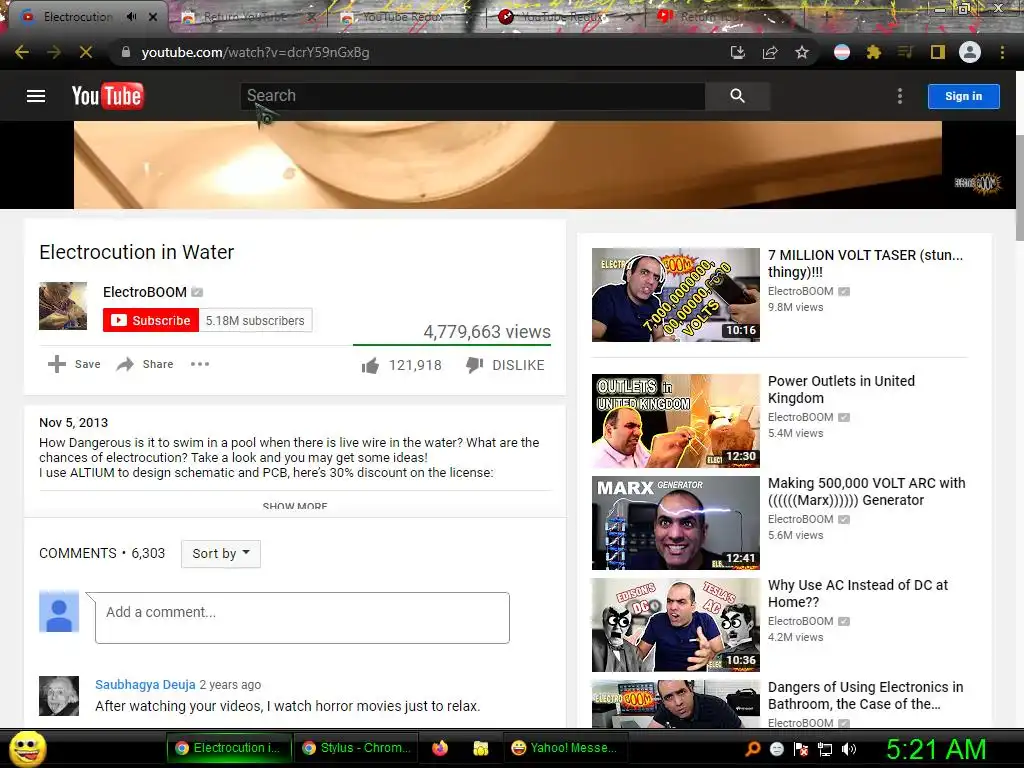Expand the description with SHOW MORE

point(295,505)
